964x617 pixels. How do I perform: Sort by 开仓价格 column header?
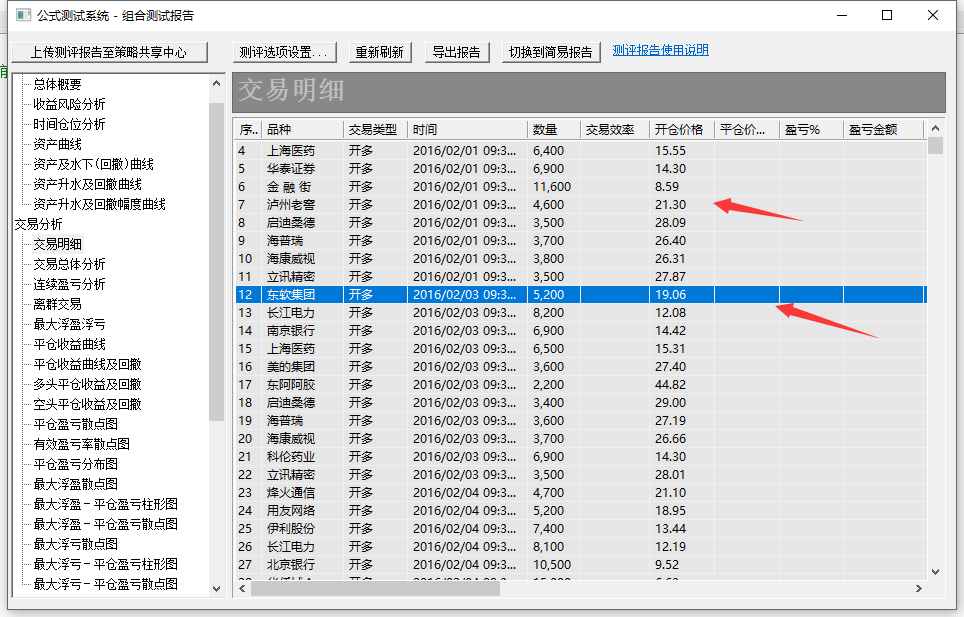point(681,130)
